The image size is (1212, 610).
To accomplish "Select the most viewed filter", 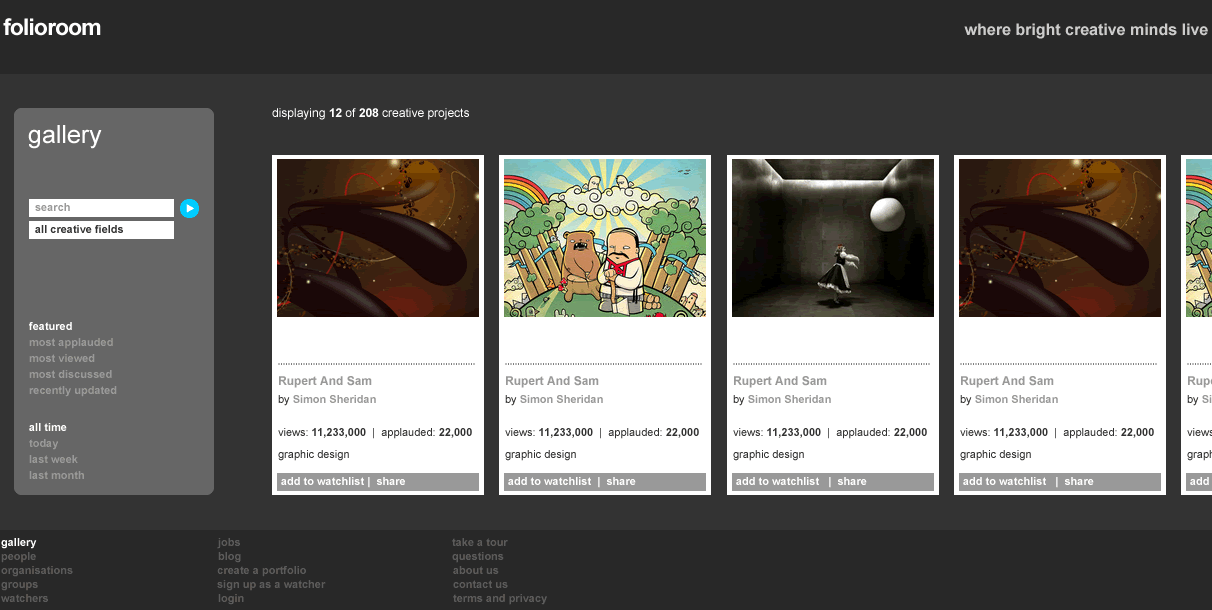I will tap(62, 359).
